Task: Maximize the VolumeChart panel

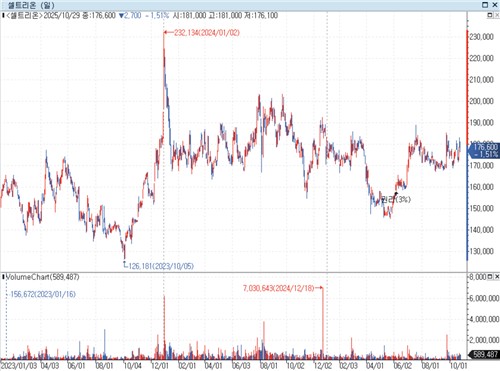Action: (490, 277)
